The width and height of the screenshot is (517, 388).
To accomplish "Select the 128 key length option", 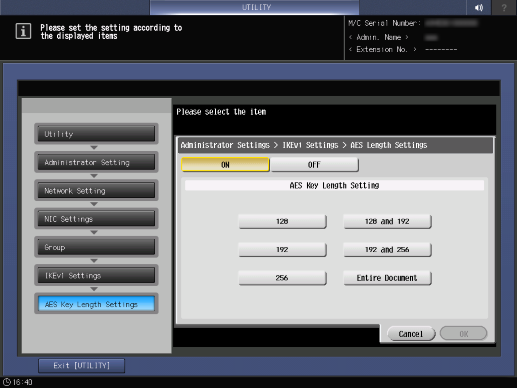I will [x=282, y=221].
